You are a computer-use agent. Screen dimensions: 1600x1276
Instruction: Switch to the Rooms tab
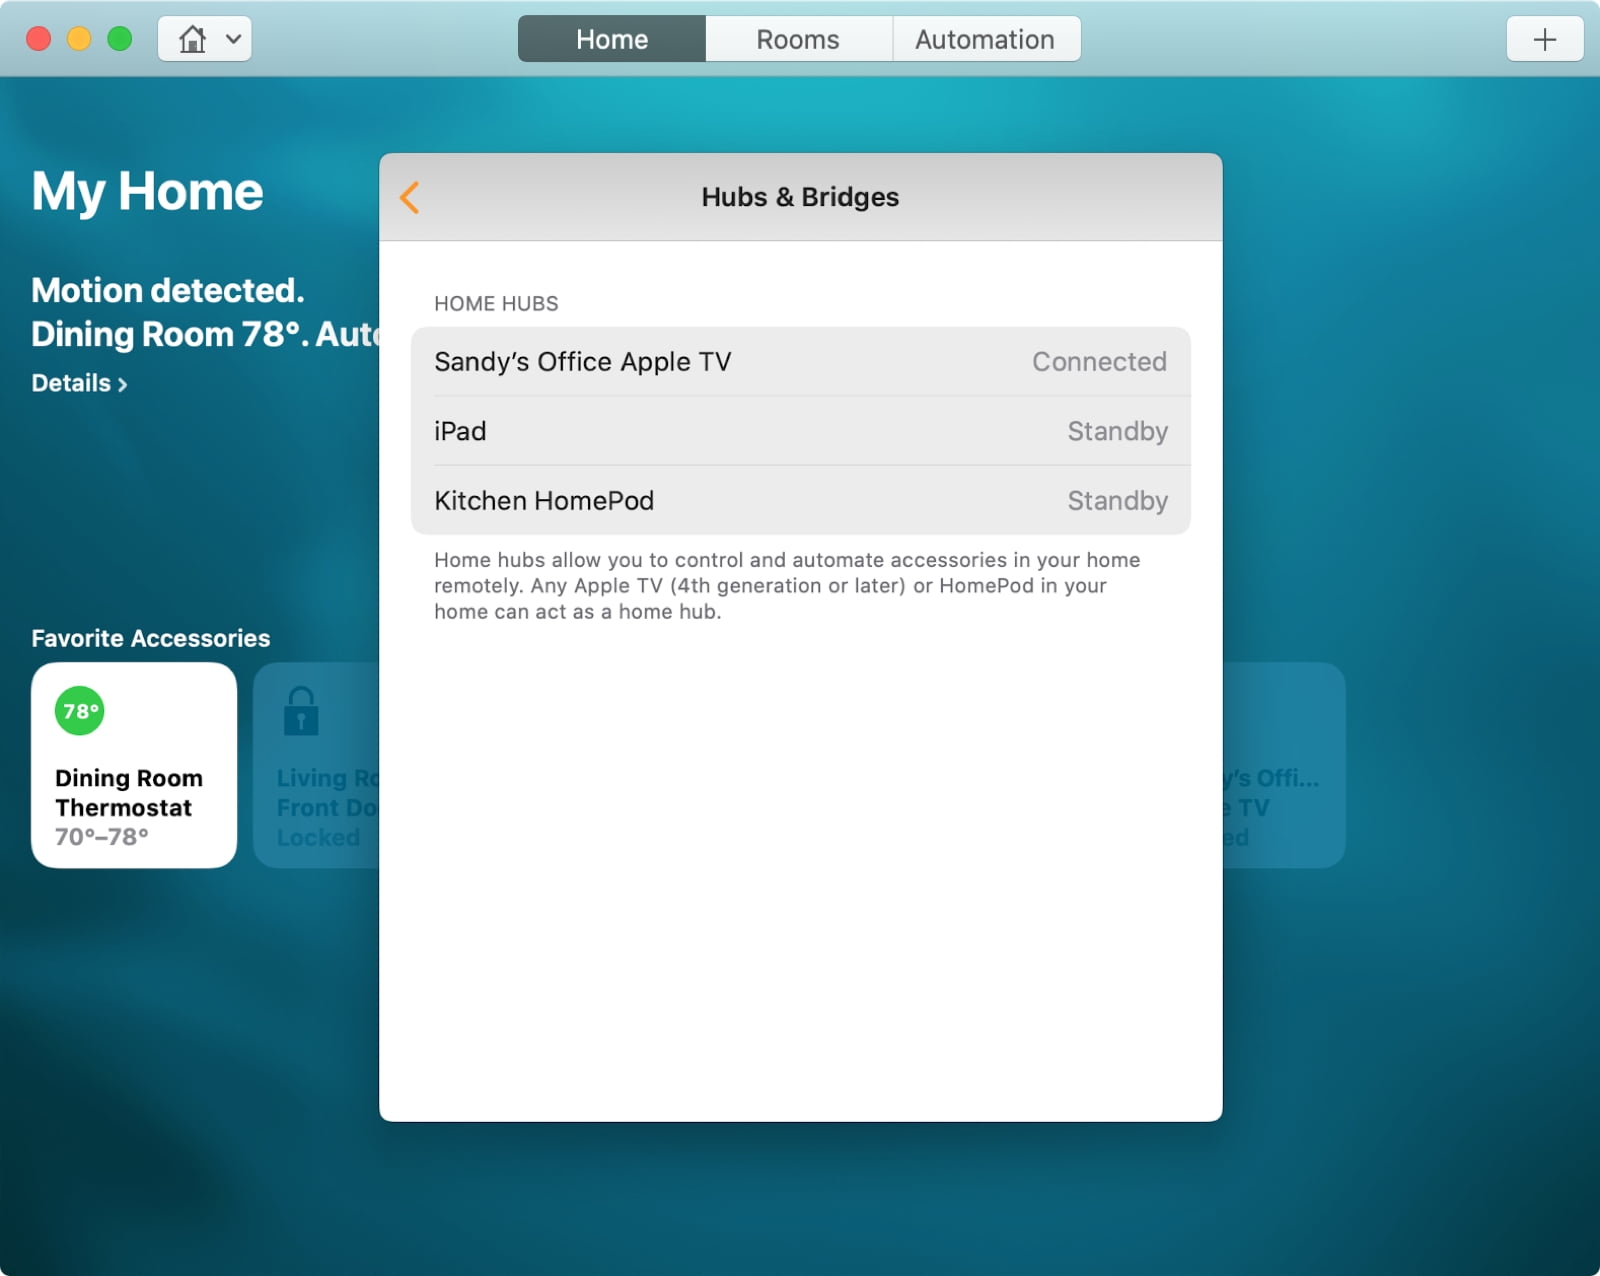point(798,40)
